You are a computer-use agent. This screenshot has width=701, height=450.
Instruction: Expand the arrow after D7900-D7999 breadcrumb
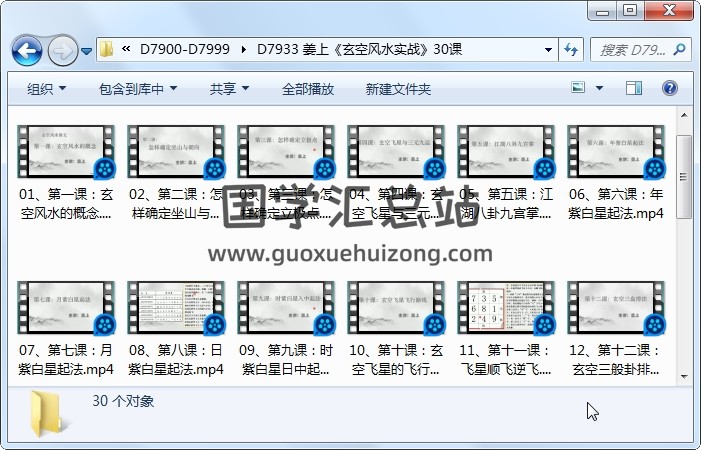coord(244,49)
